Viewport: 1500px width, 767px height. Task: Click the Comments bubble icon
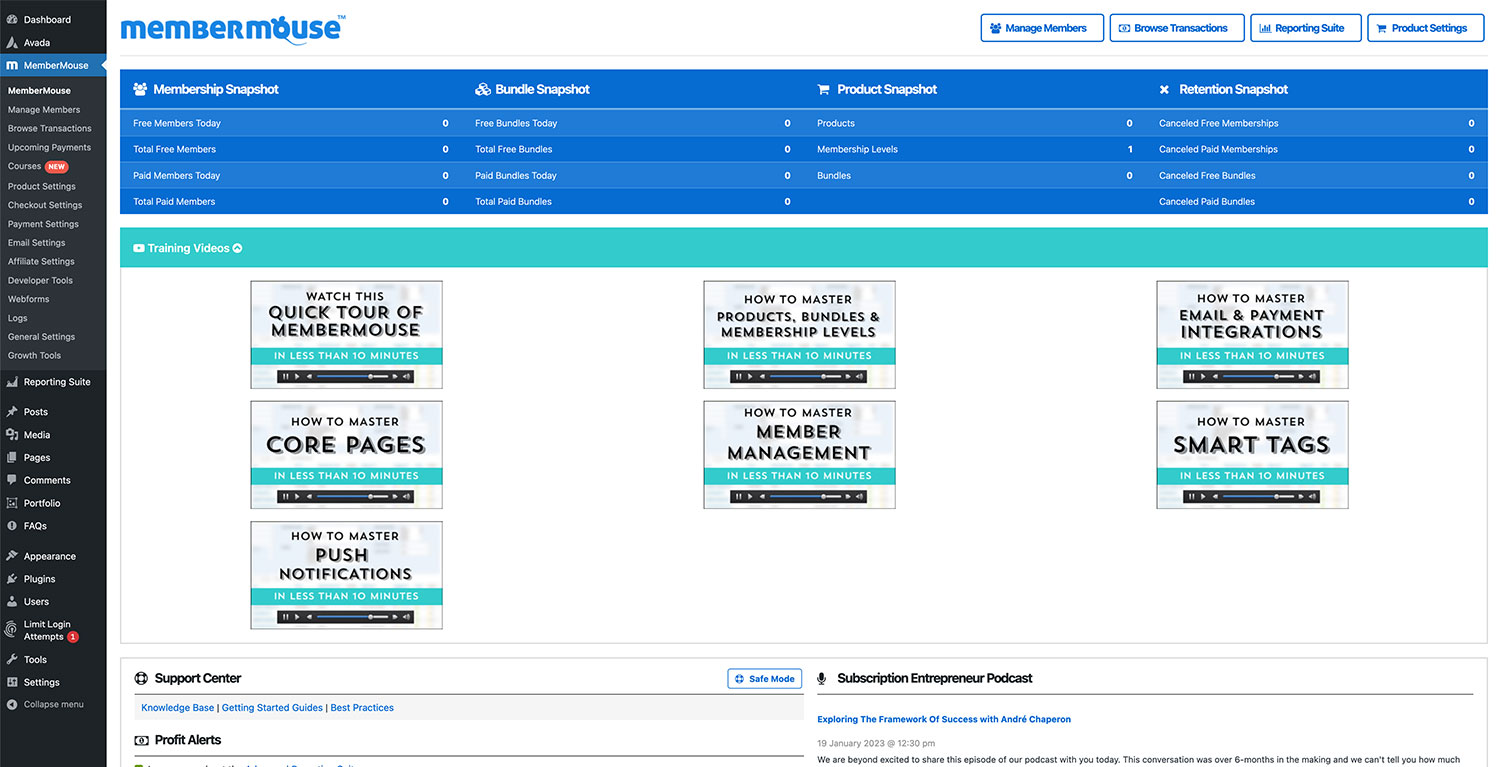(x=12, y=480)
